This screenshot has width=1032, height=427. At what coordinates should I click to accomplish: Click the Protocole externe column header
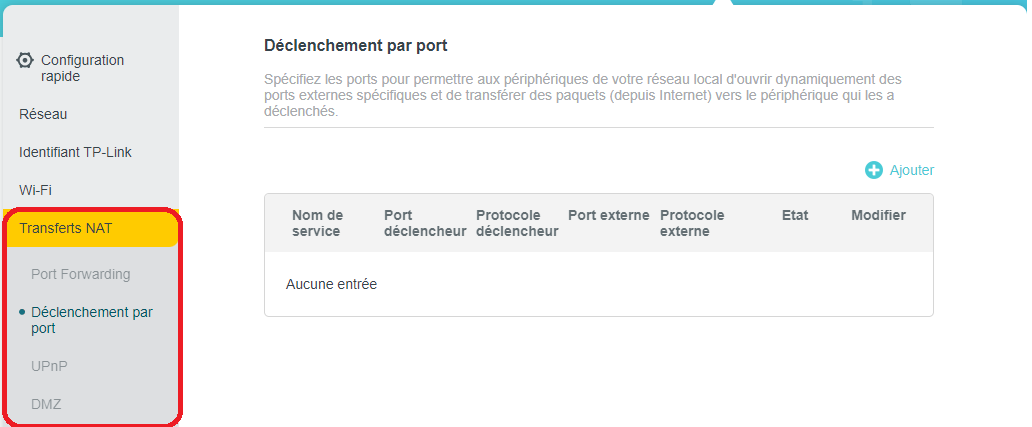pyautogui.click(x=692, y=223)
